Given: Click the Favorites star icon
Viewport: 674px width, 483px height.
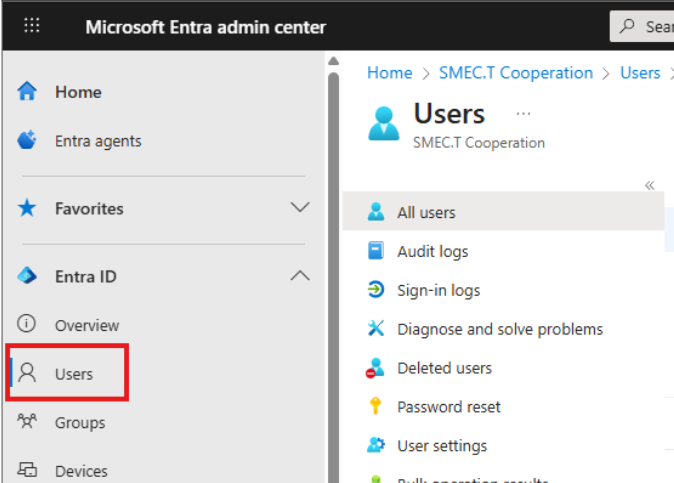Looking at the screenshot, I should click(x=27, y=208).
